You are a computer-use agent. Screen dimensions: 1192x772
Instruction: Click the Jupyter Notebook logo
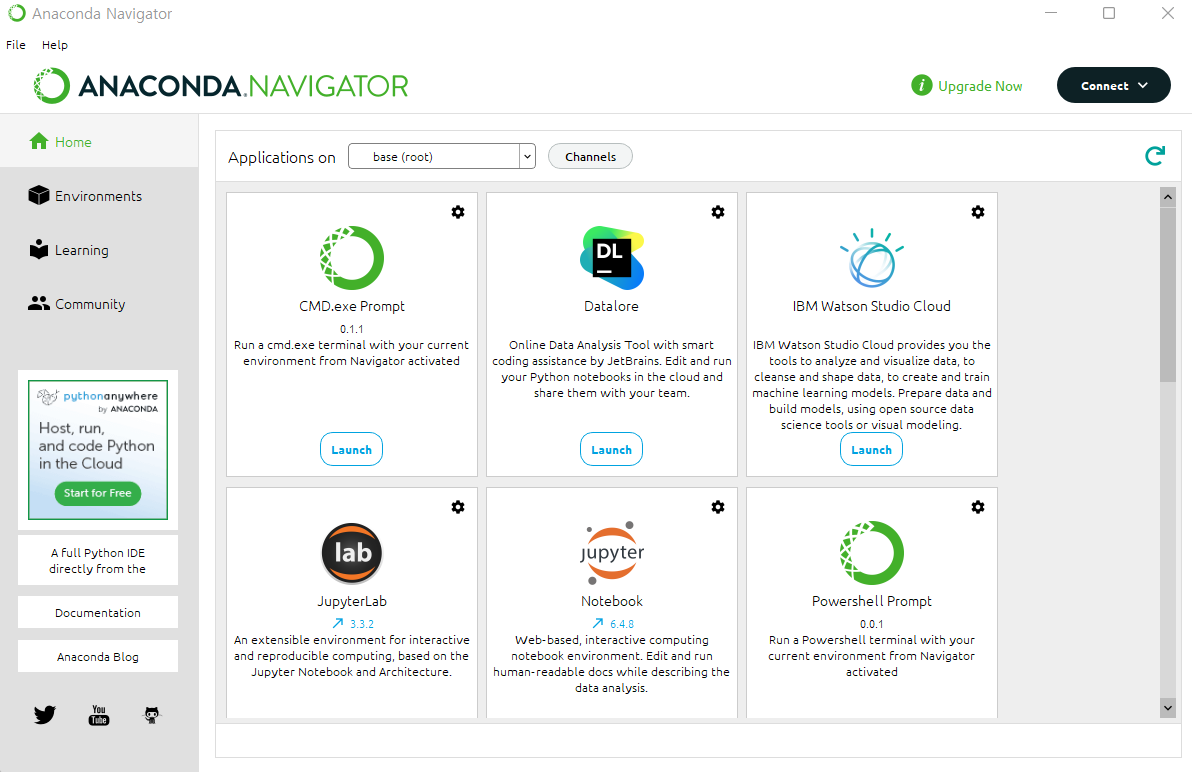tap(612, 552)
